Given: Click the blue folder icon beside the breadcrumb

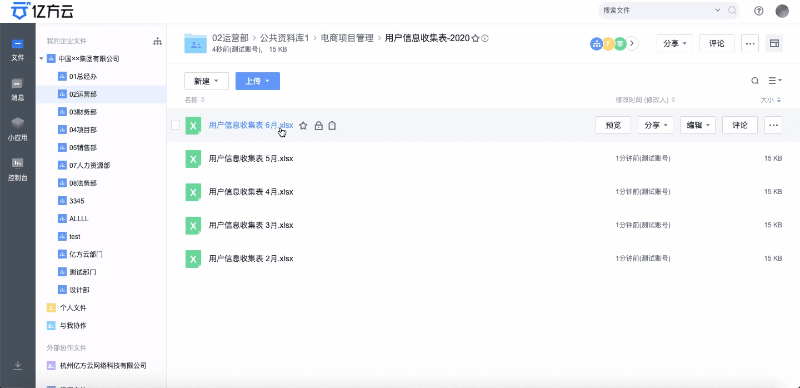Looking at the screenshot, I should click(x=195, y=43).
